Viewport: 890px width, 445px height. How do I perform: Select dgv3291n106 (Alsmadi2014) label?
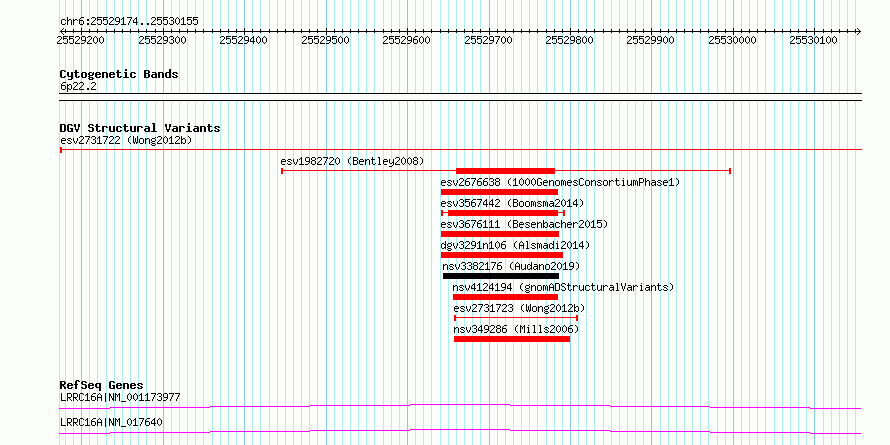[x=515, y=245]
